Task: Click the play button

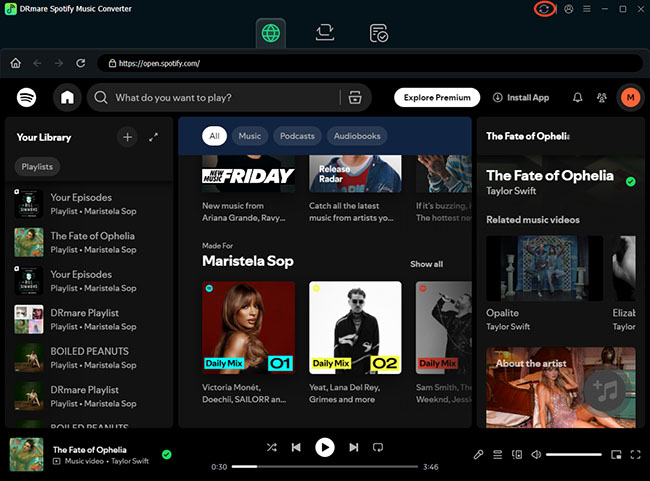Action: coord(325,447)
